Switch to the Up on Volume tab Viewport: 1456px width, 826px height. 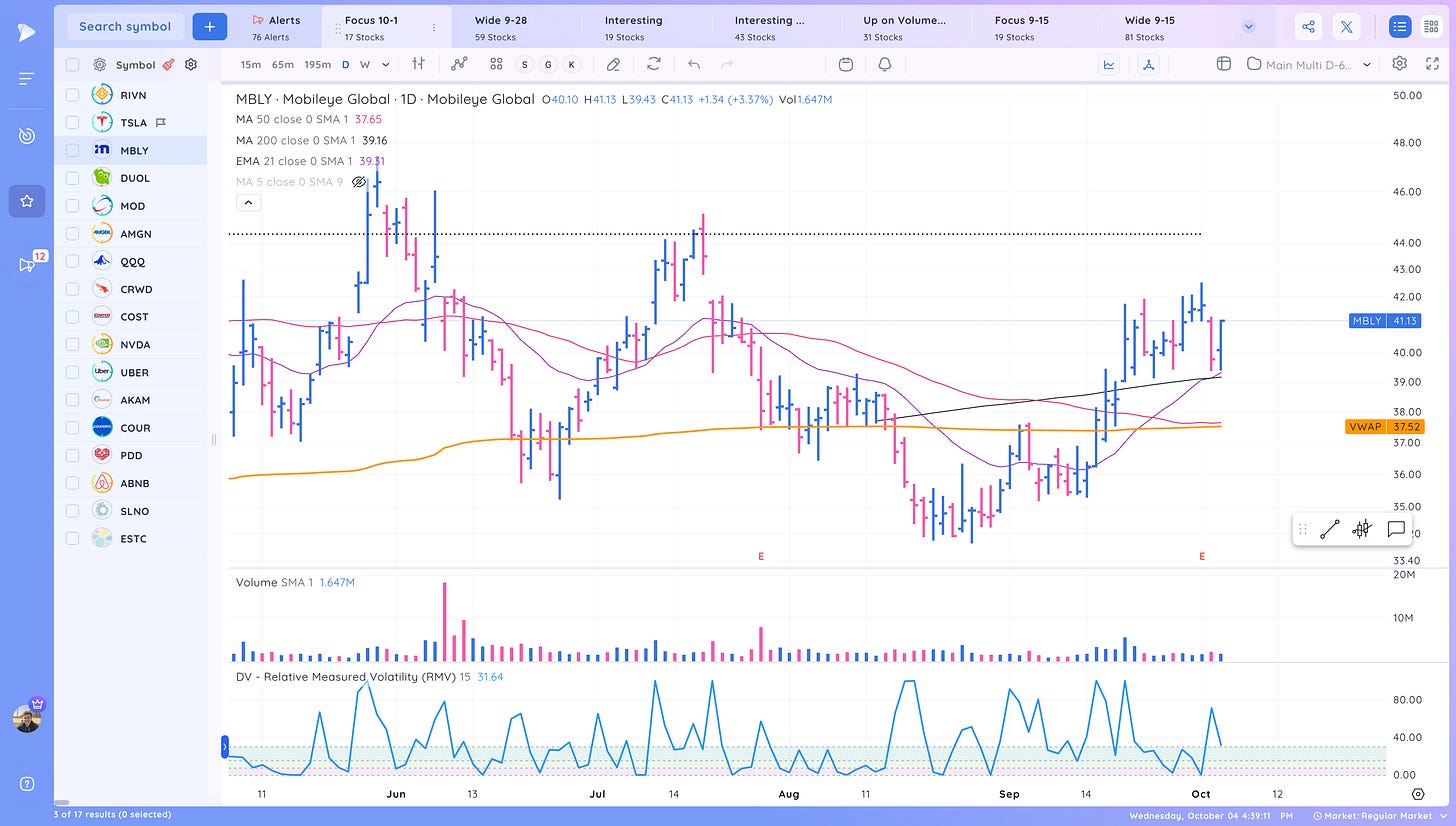(x=905, y=27)
